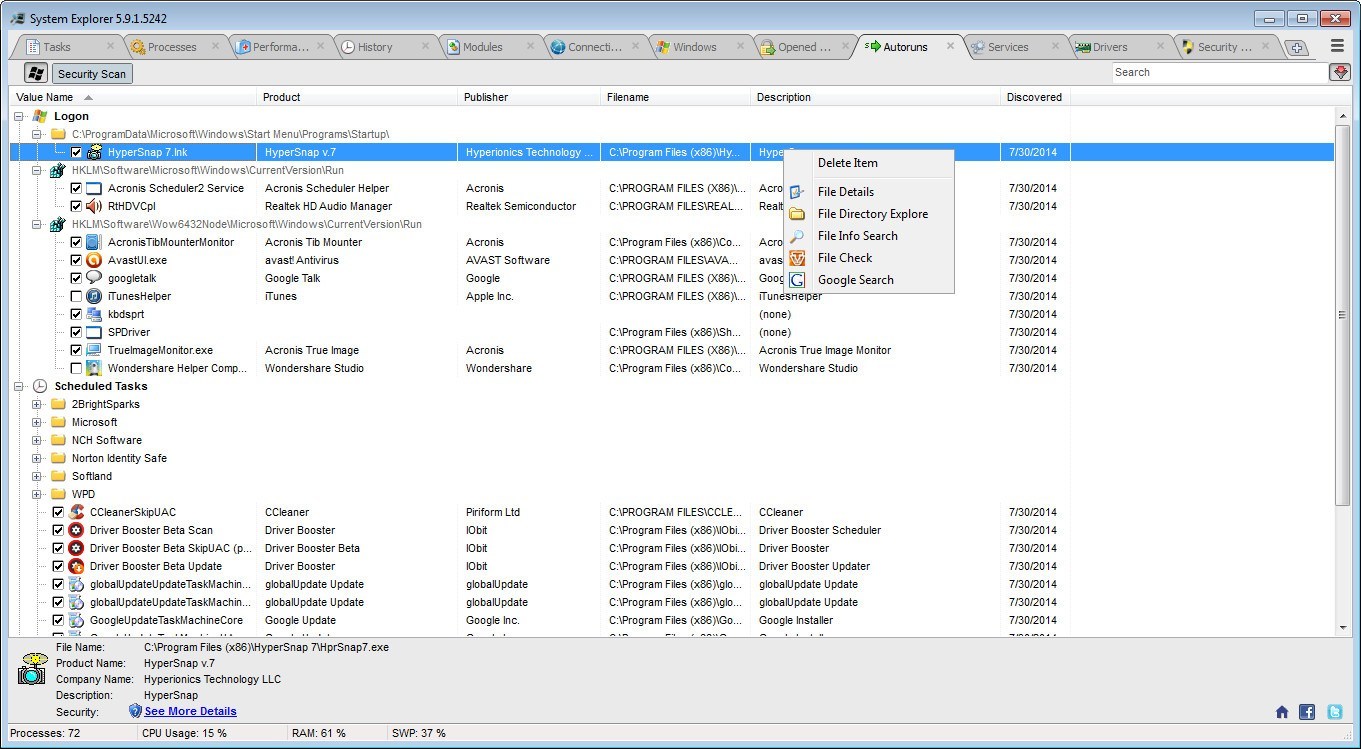Open the History tab
The image size is (1361, 749).
tap(375, 47)
